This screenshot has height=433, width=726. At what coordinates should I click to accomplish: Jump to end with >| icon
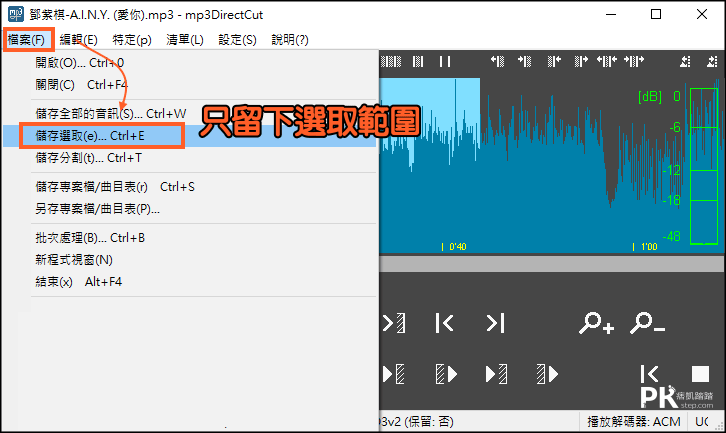(x=495, y=323)
